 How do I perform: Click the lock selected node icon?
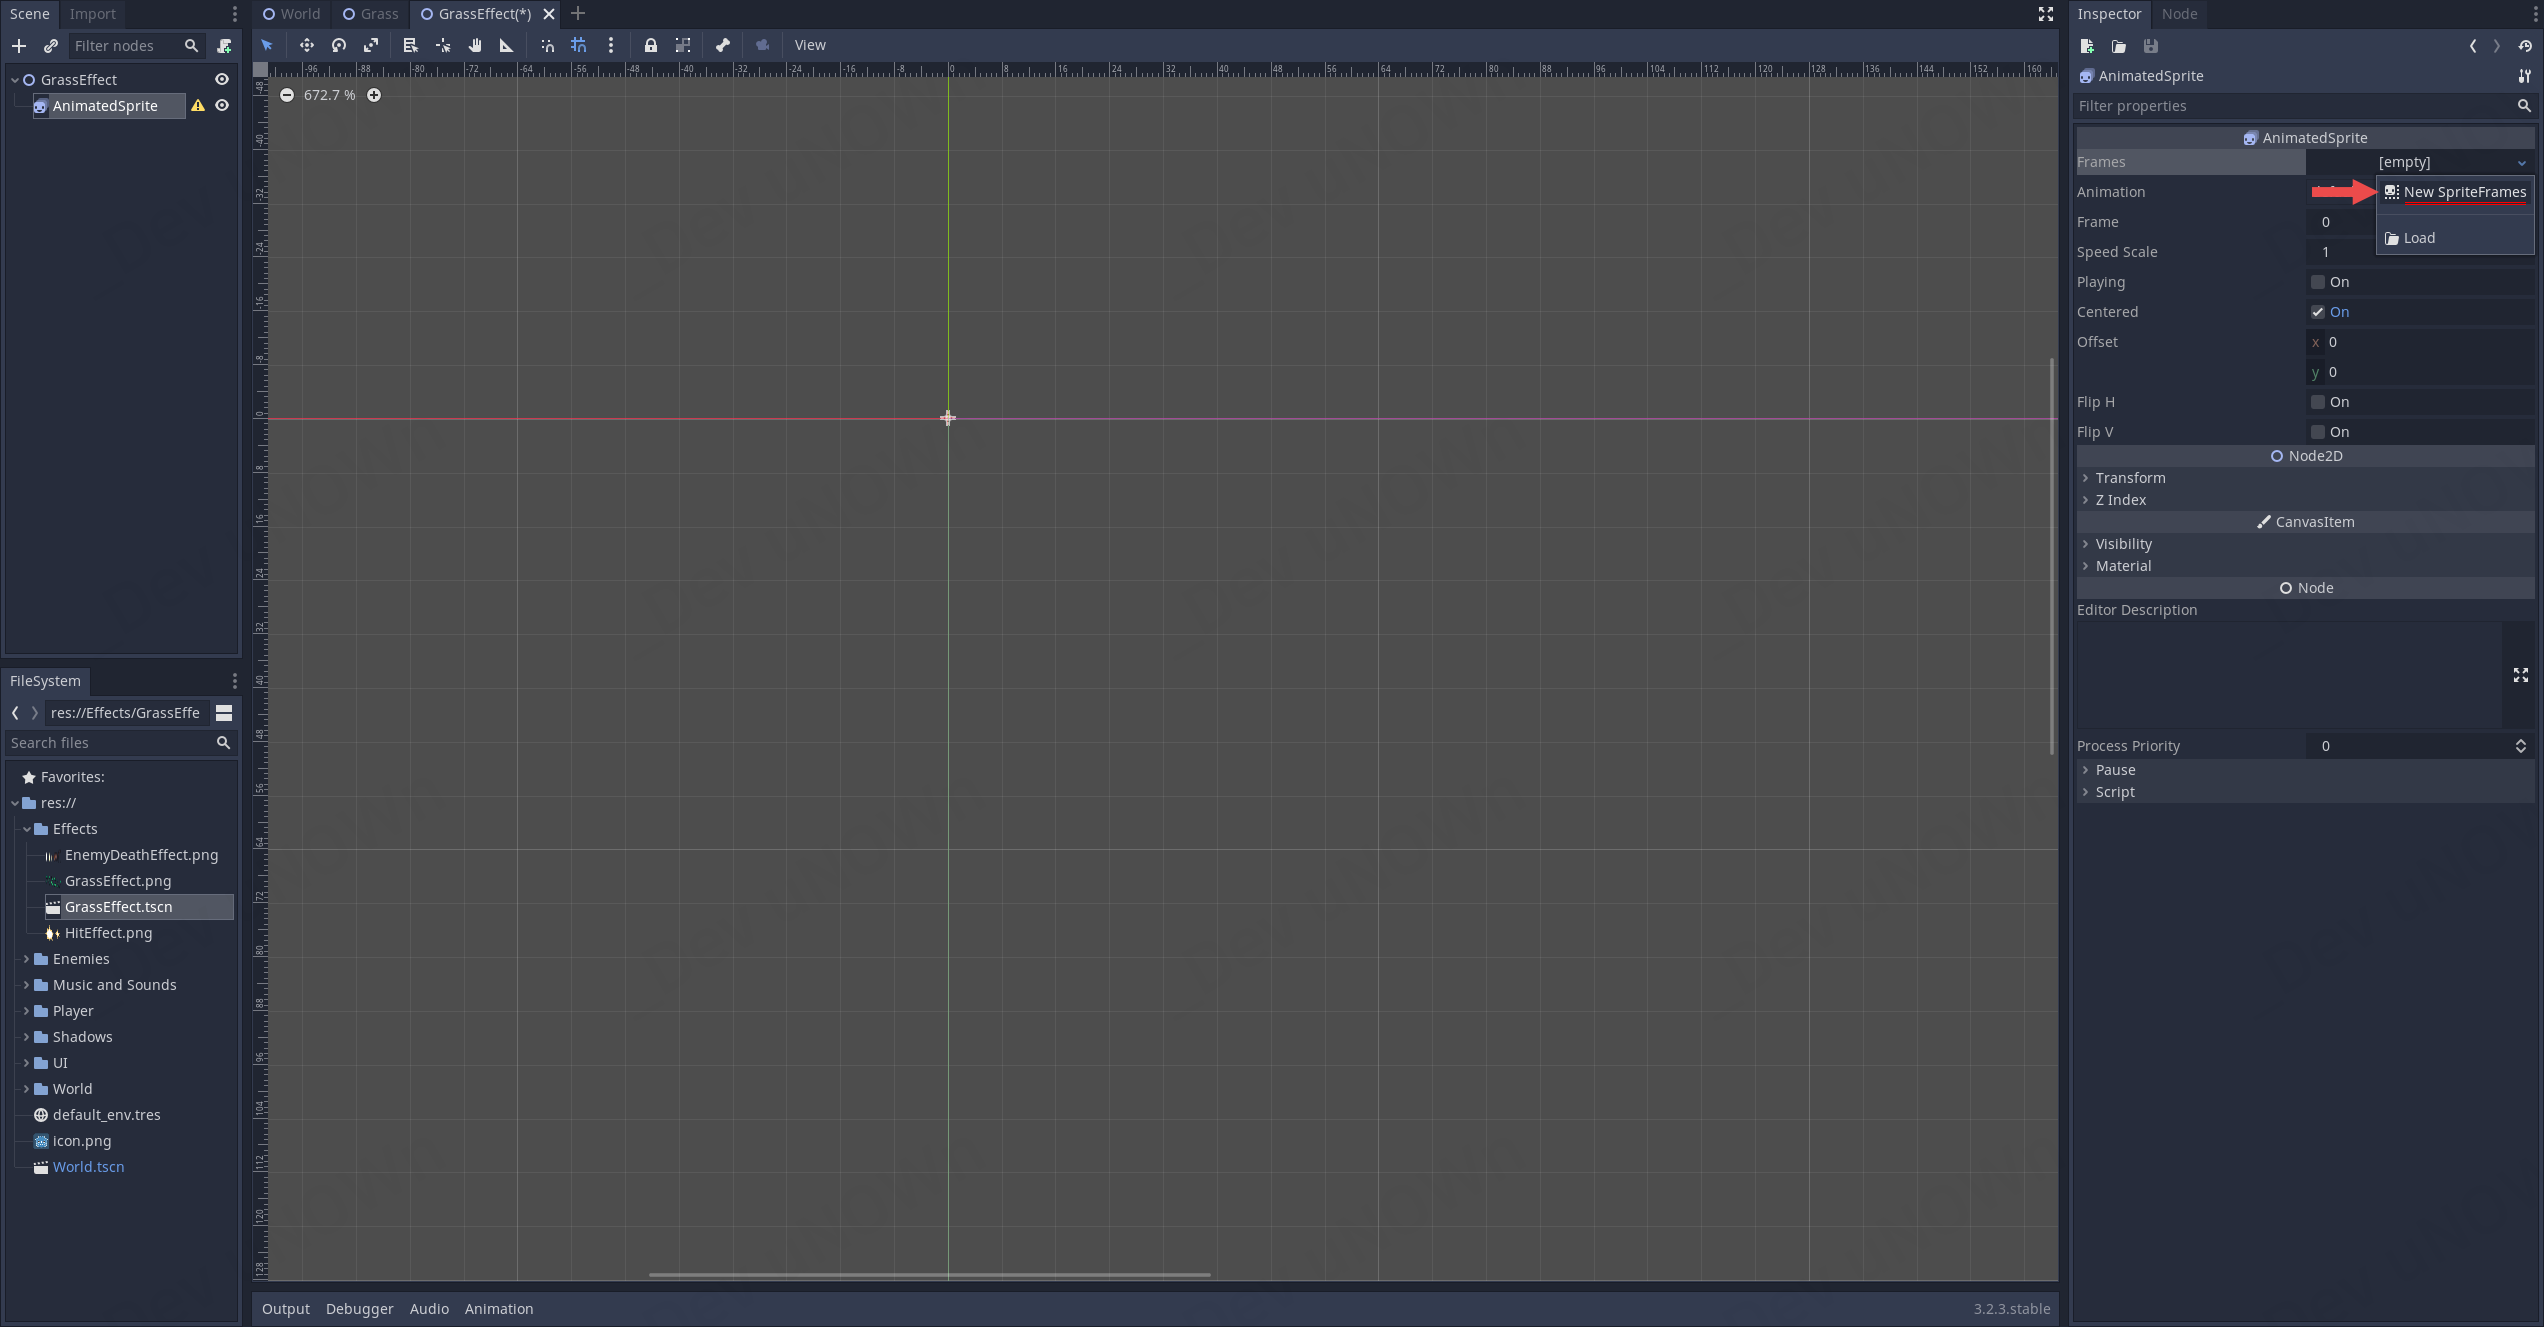point(651,45)
